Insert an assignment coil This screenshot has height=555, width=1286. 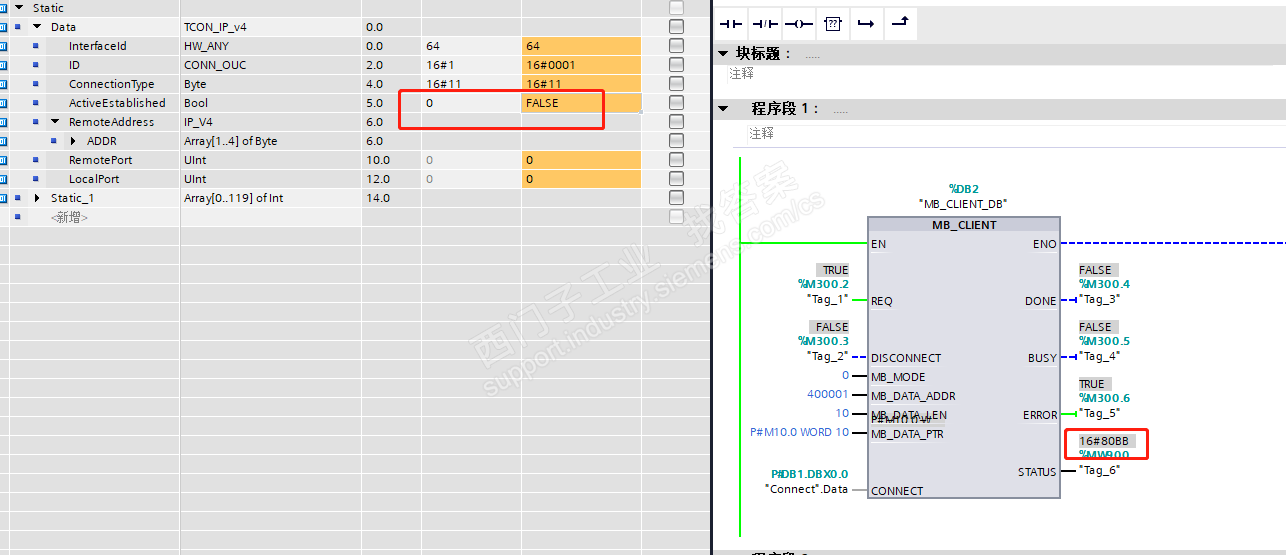[798, 23]
